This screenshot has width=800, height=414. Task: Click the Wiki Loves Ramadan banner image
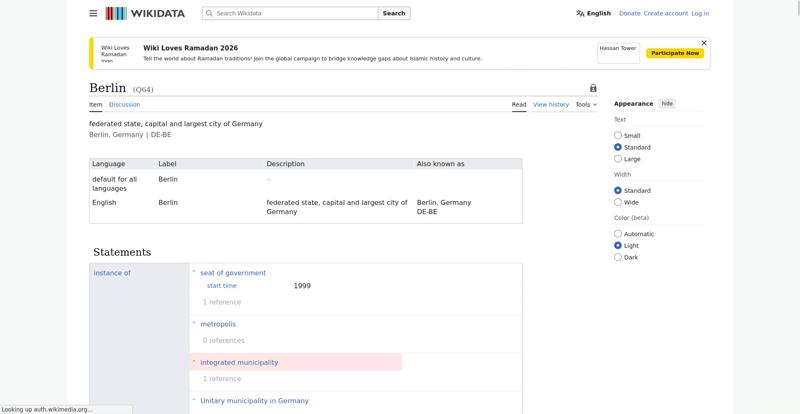click(x=114, y=53)
